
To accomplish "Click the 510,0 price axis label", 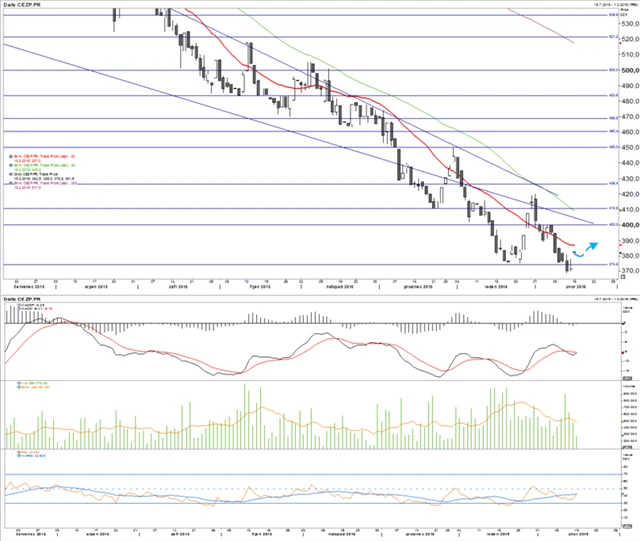I will pos(630,54).
